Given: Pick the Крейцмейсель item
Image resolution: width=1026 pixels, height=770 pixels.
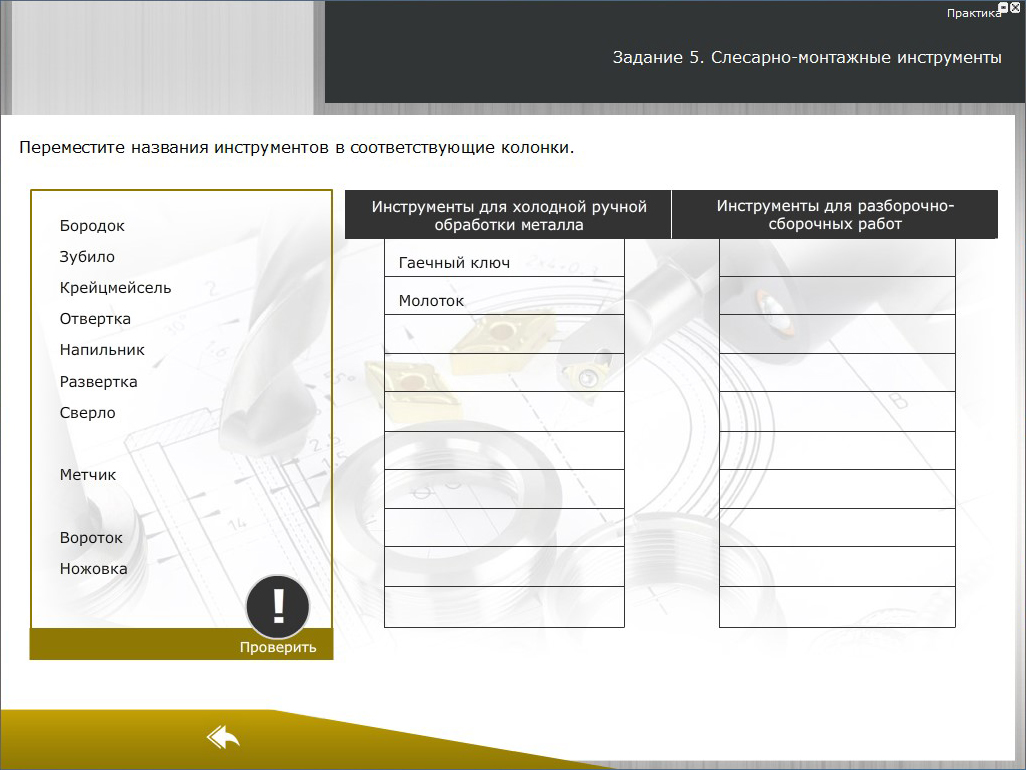Looking at the screenshot, I should coord(115,288).
